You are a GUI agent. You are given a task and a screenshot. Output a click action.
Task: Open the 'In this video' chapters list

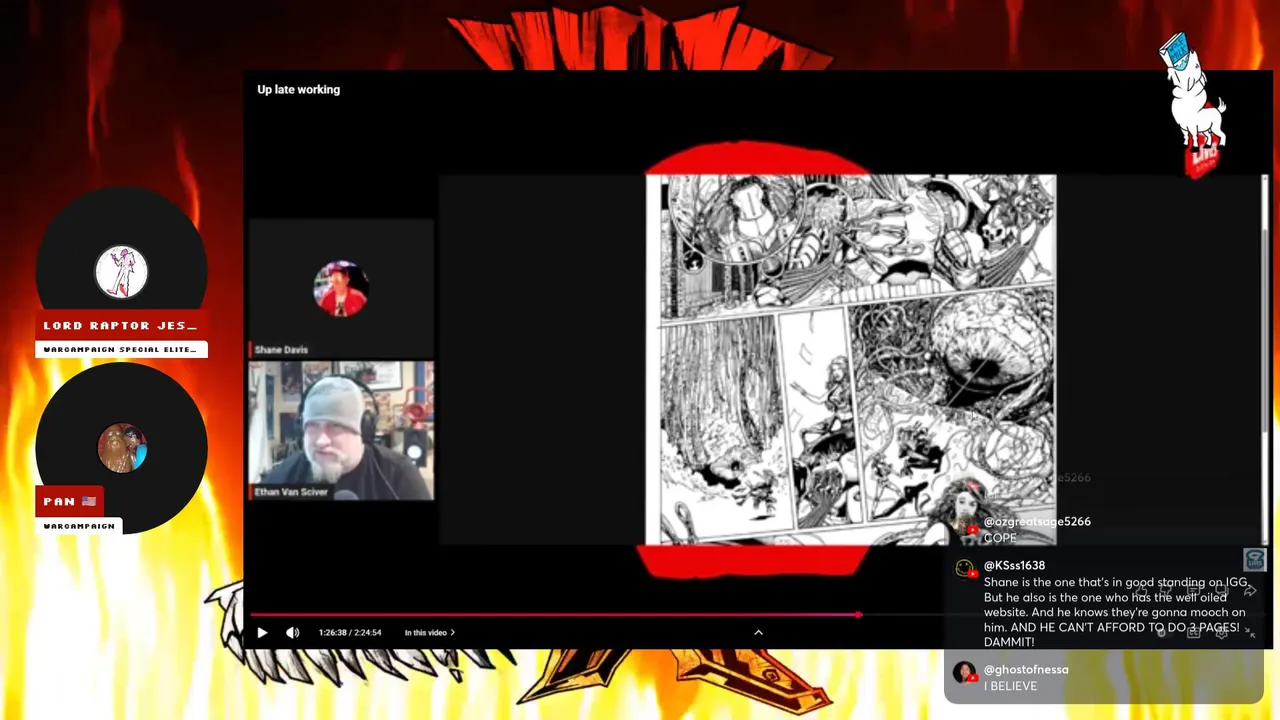pos(430,632)
